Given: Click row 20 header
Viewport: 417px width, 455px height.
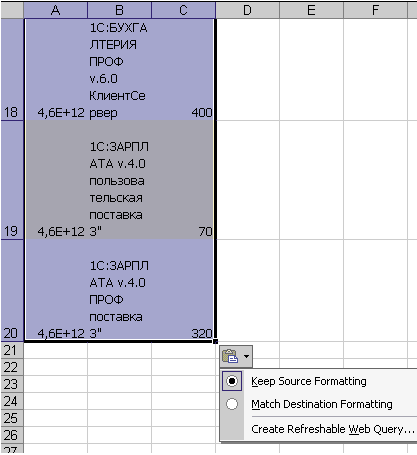Looking at the screenshot, I should point(12,290).
